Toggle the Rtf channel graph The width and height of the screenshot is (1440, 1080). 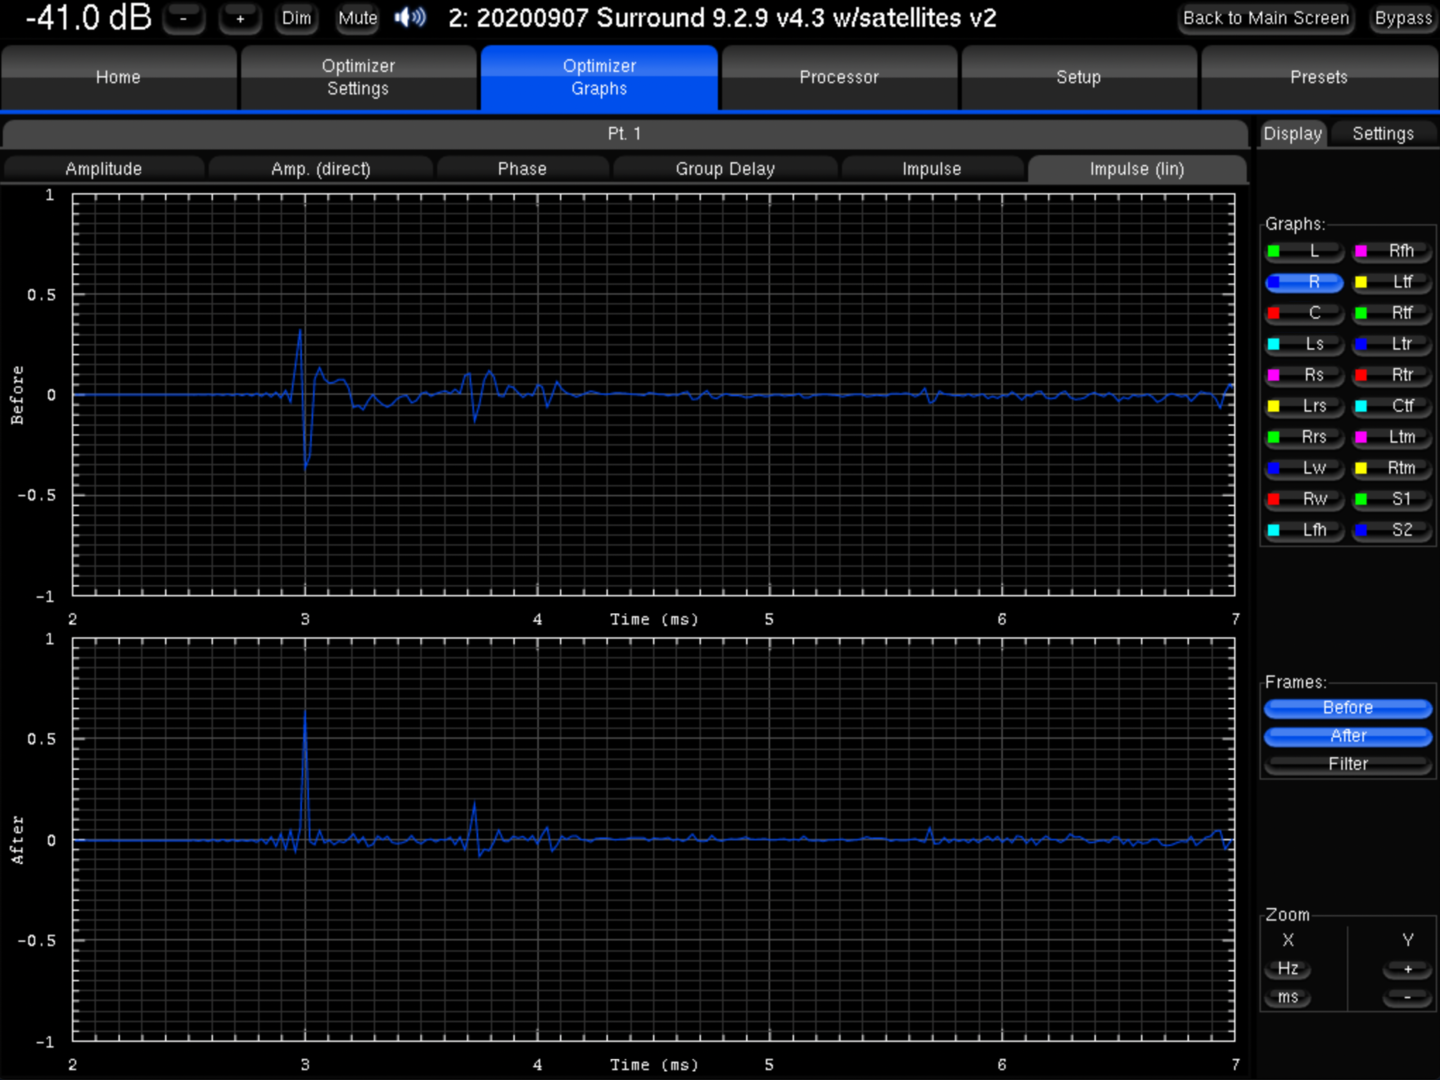pyautogui.click(x=1392, y=313)
